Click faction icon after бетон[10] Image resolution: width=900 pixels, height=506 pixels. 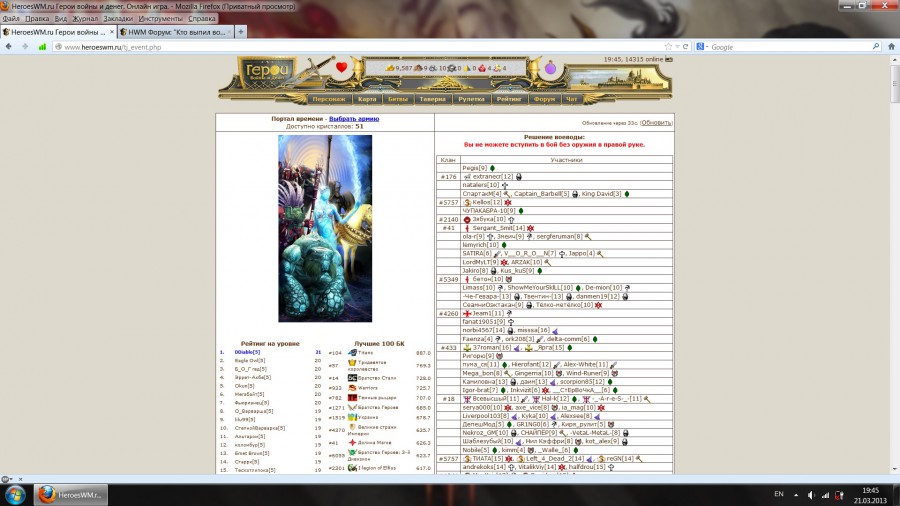(509, 279)
